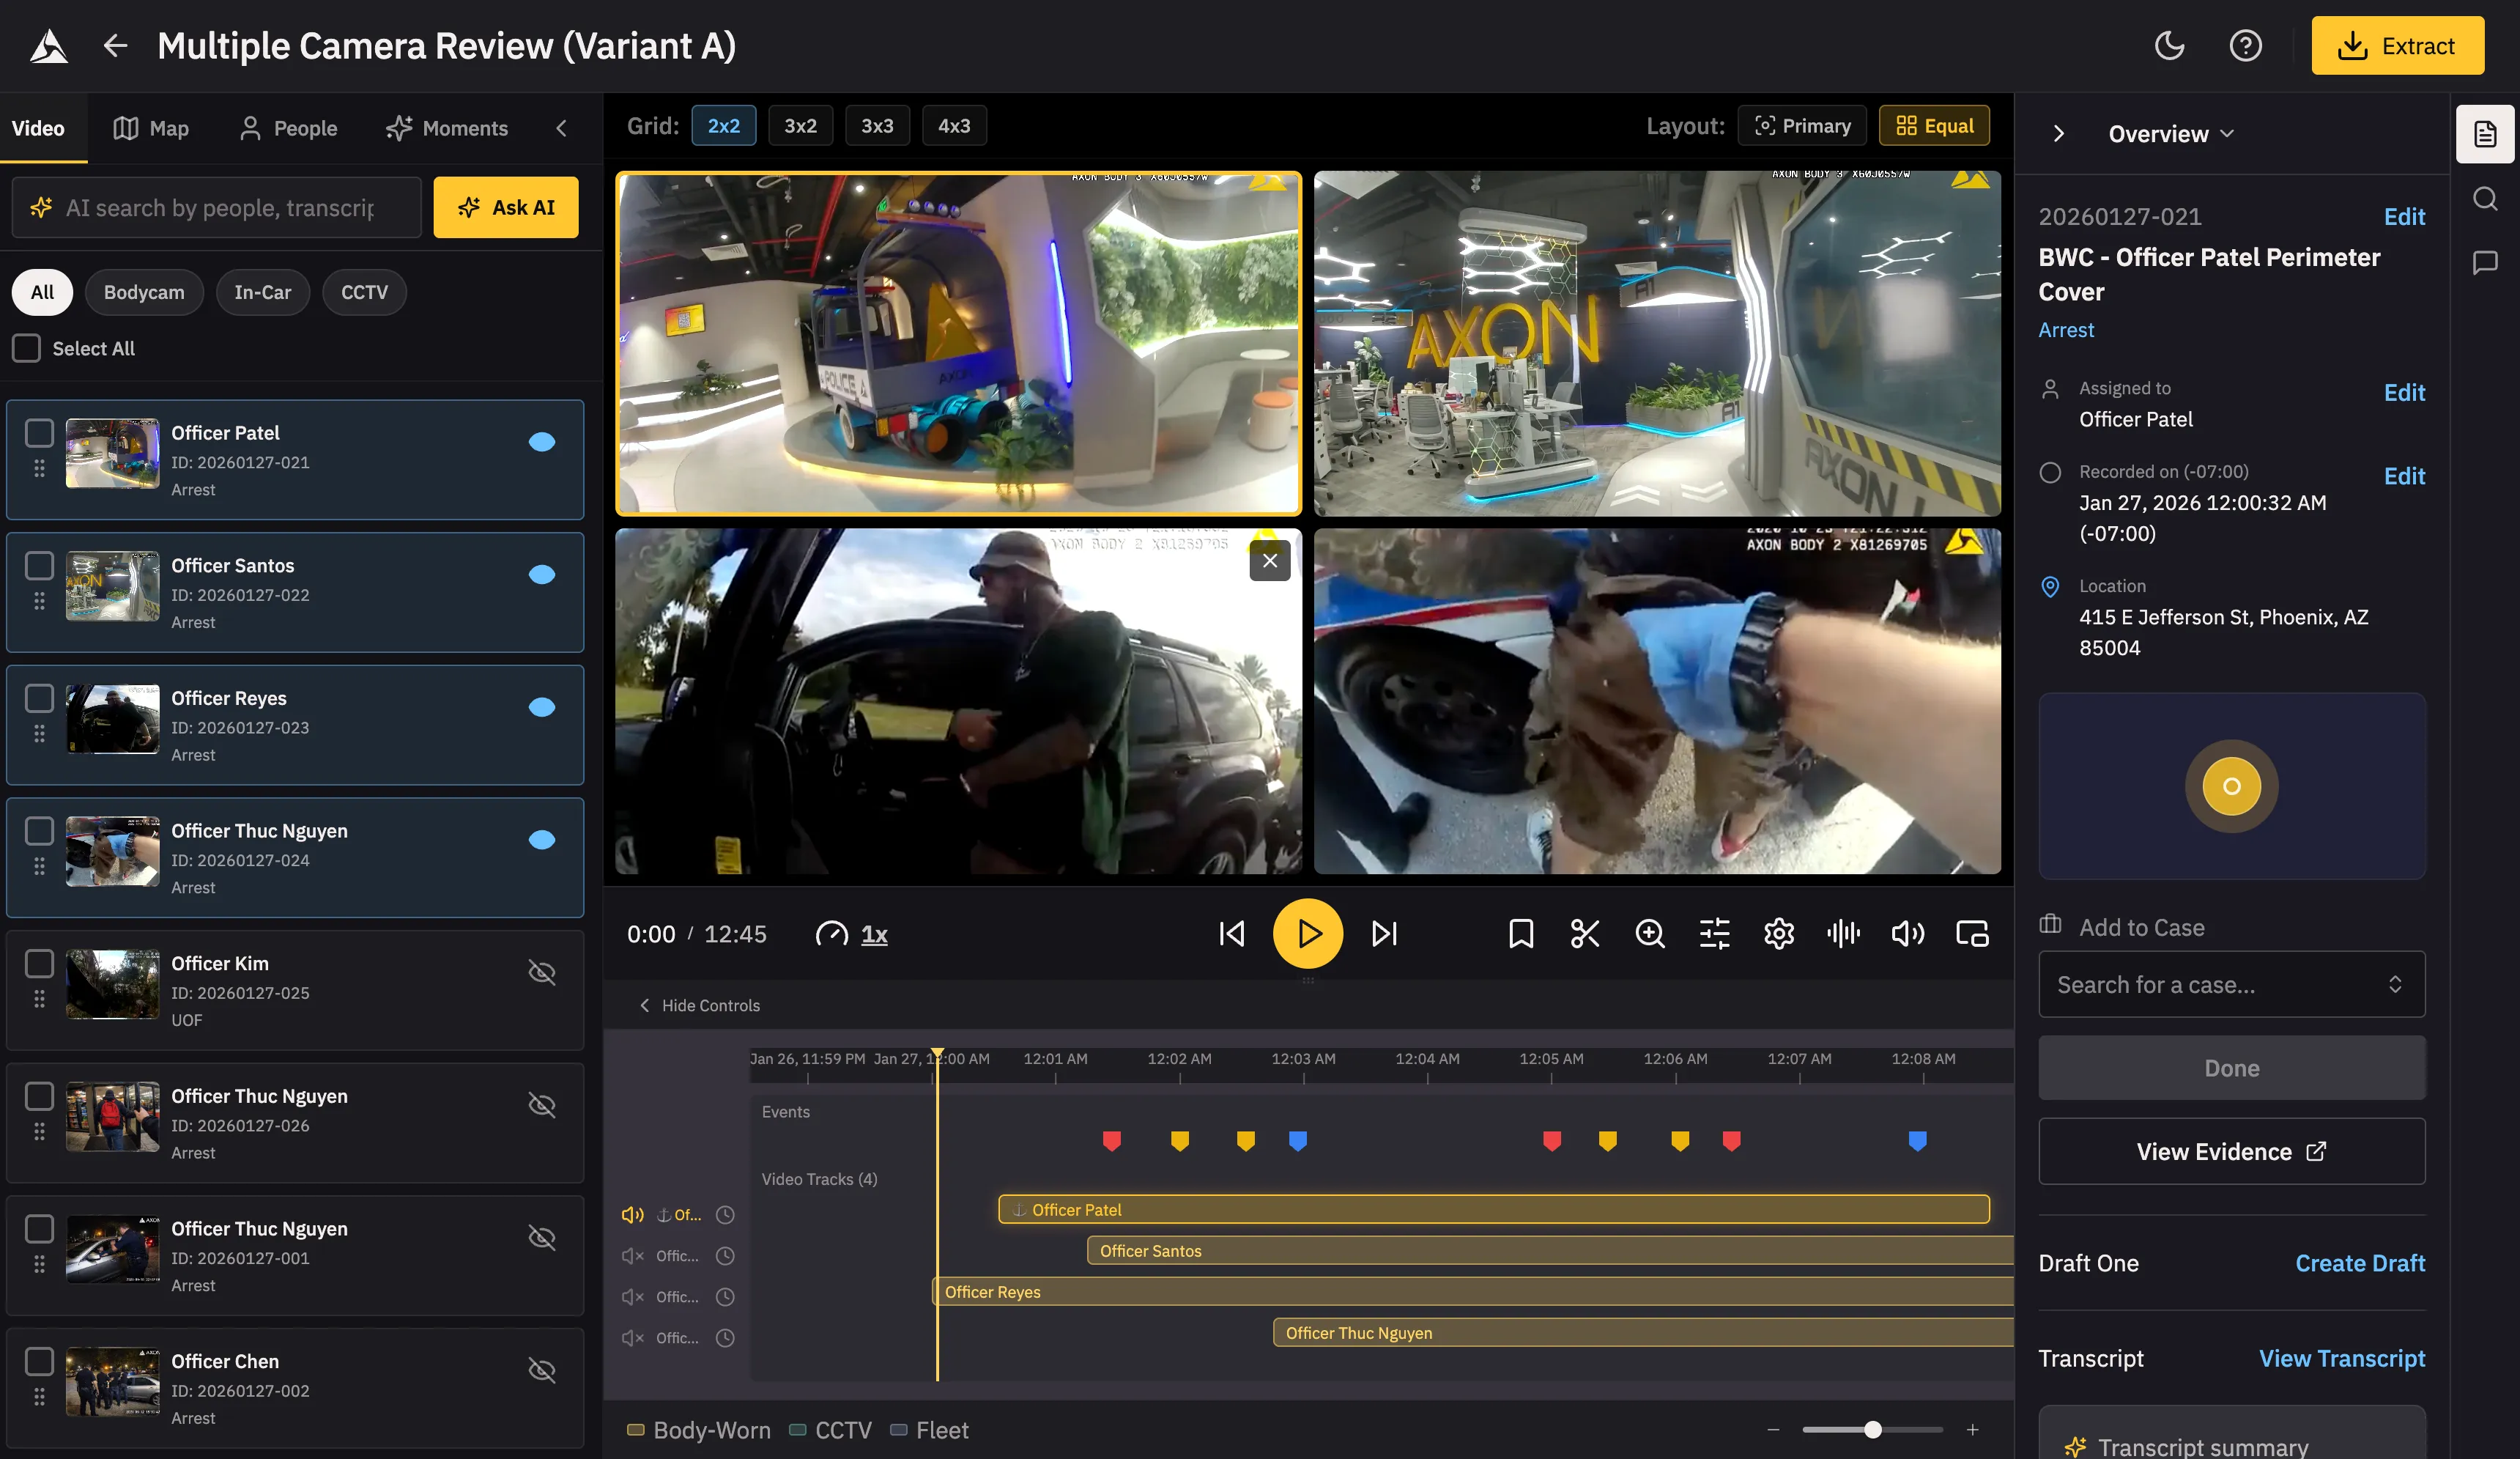Open the View Transcript link
The image size is (2520, 1459).
2341,1358
